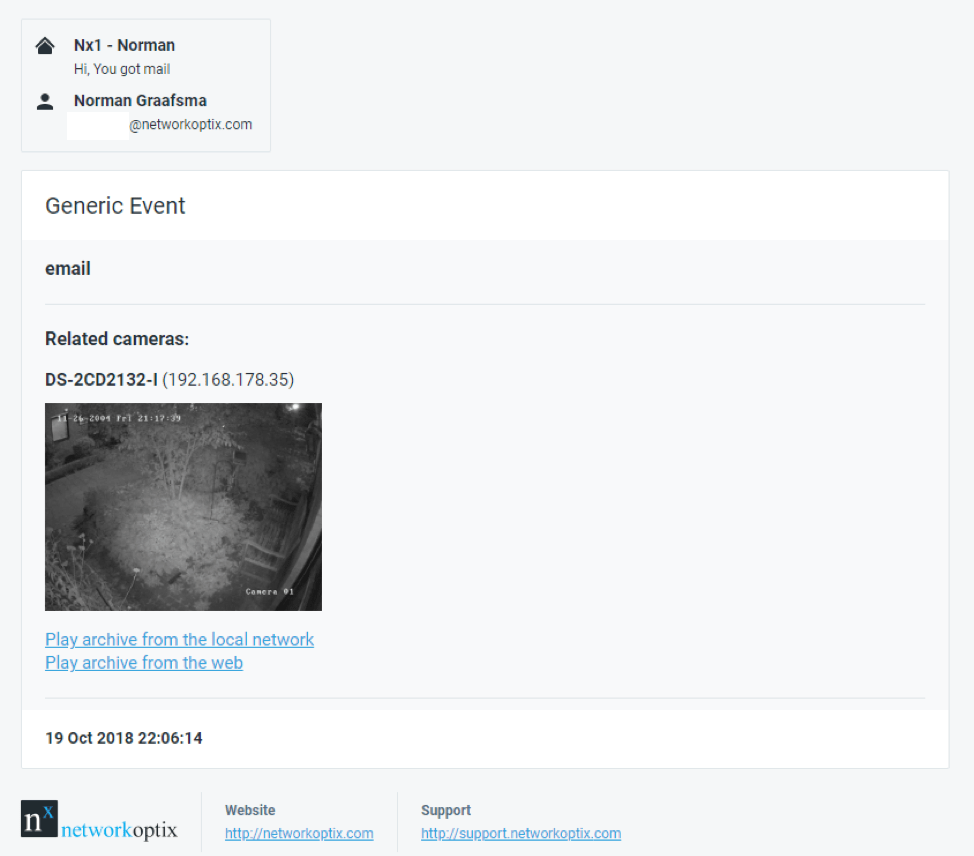Click the 'Hi, You got mail' text
This screenshot has height=856, width=974.
pos(122,69)
